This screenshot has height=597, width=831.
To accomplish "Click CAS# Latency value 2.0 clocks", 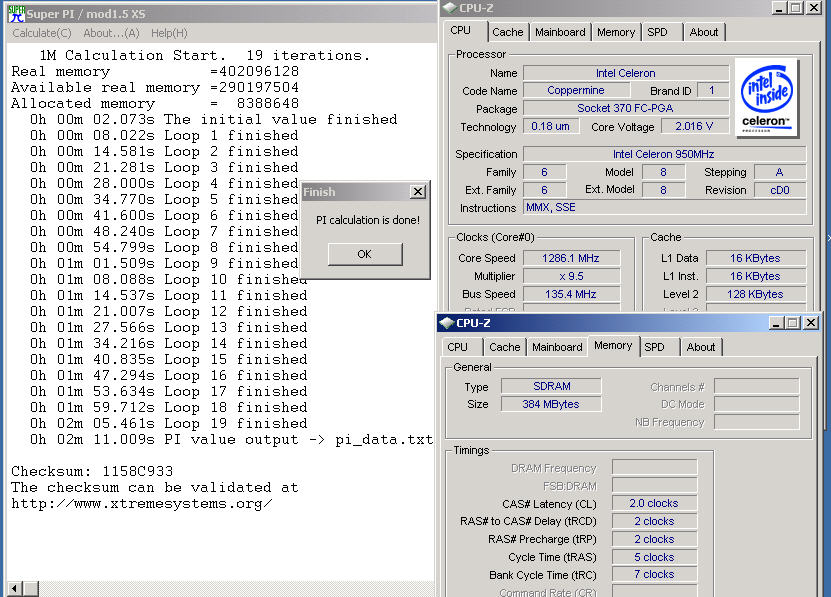I will [x=654, y=503].
